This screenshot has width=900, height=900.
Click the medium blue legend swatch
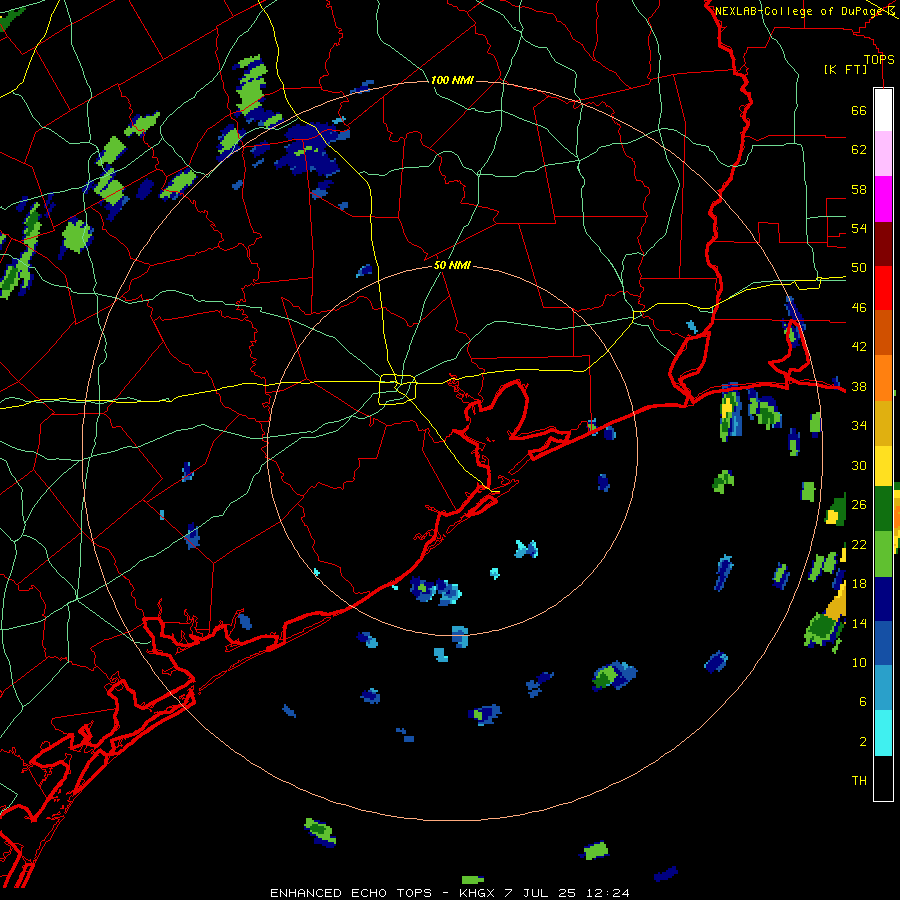(x=883, y=643)
